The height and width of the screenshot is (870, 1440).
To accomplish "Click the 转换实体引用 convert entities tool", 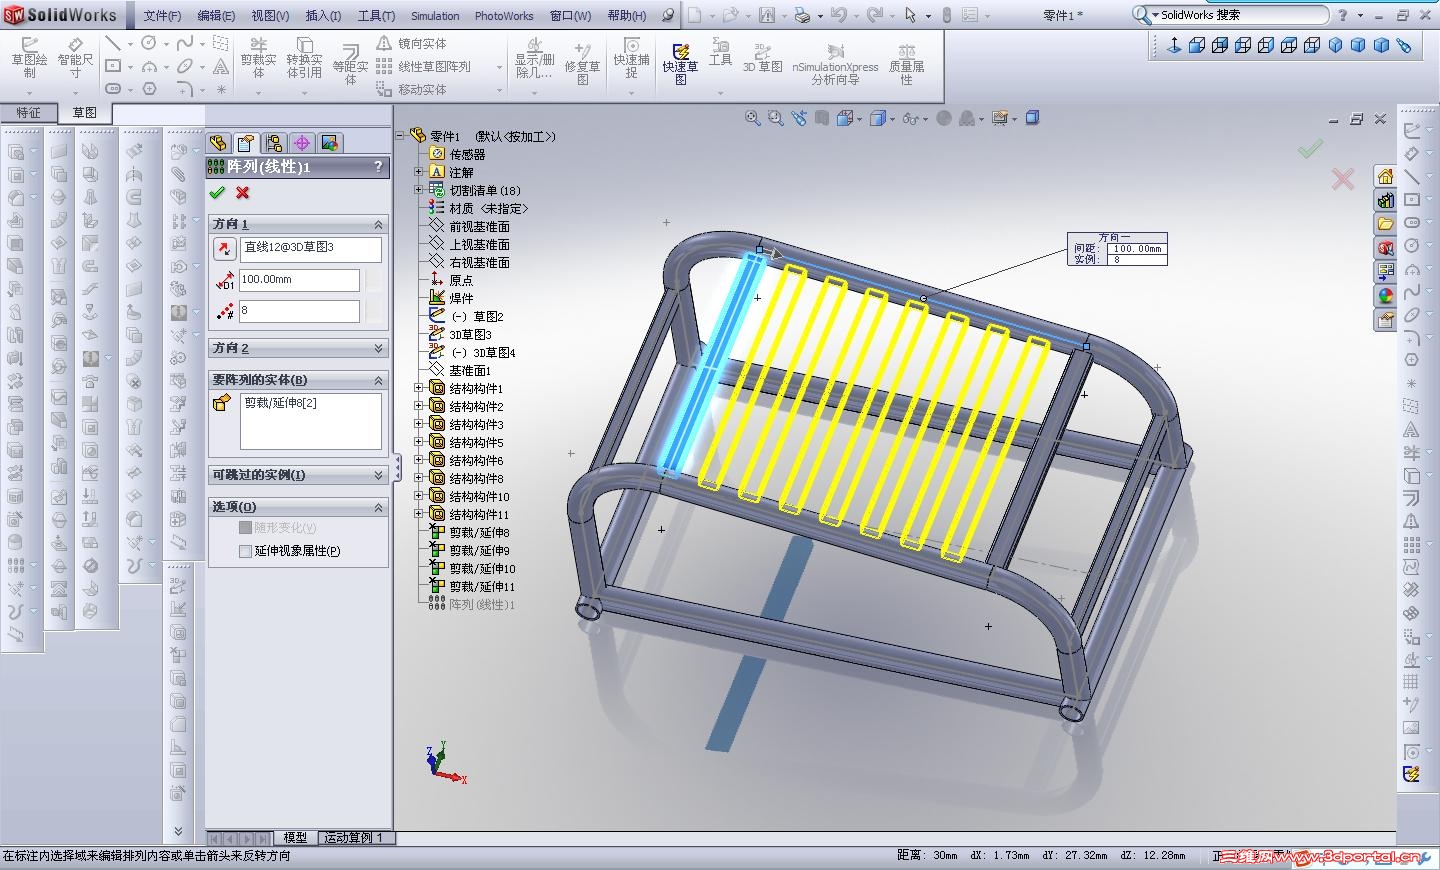I will (304, 58).
